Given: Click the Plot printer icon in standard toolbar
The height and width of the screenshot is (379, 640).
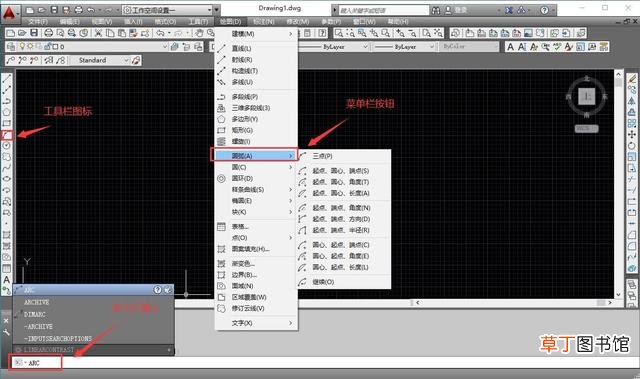Looking at the screenshot, I should [x=49, y=33].
